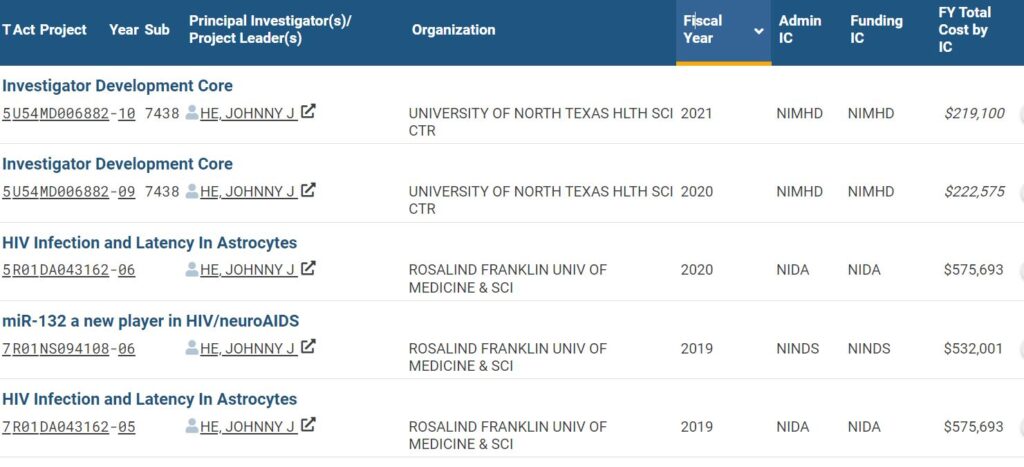Open first Investigator Development Core project title
Image resolution: width=1024 pixels, height=467 pixels.
coord(117,86)
